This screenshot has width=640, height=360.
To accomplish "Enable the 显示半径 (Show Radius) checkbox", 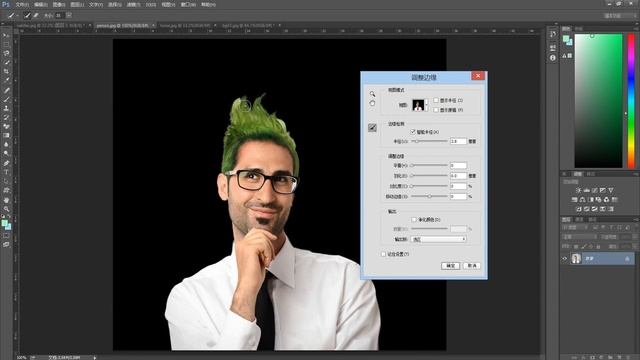I will pyautogui.click(x=436, y=100).
